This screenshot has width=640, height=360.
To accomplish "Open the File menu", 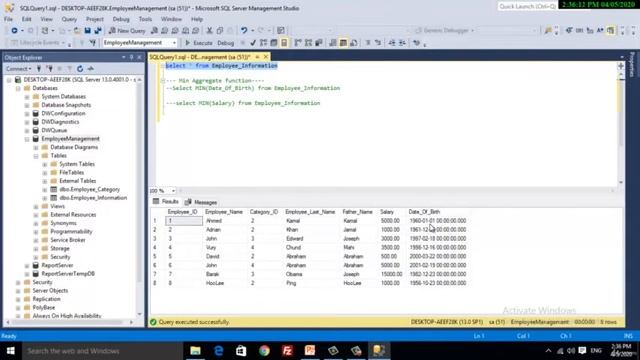I will (x=8, y=19).
